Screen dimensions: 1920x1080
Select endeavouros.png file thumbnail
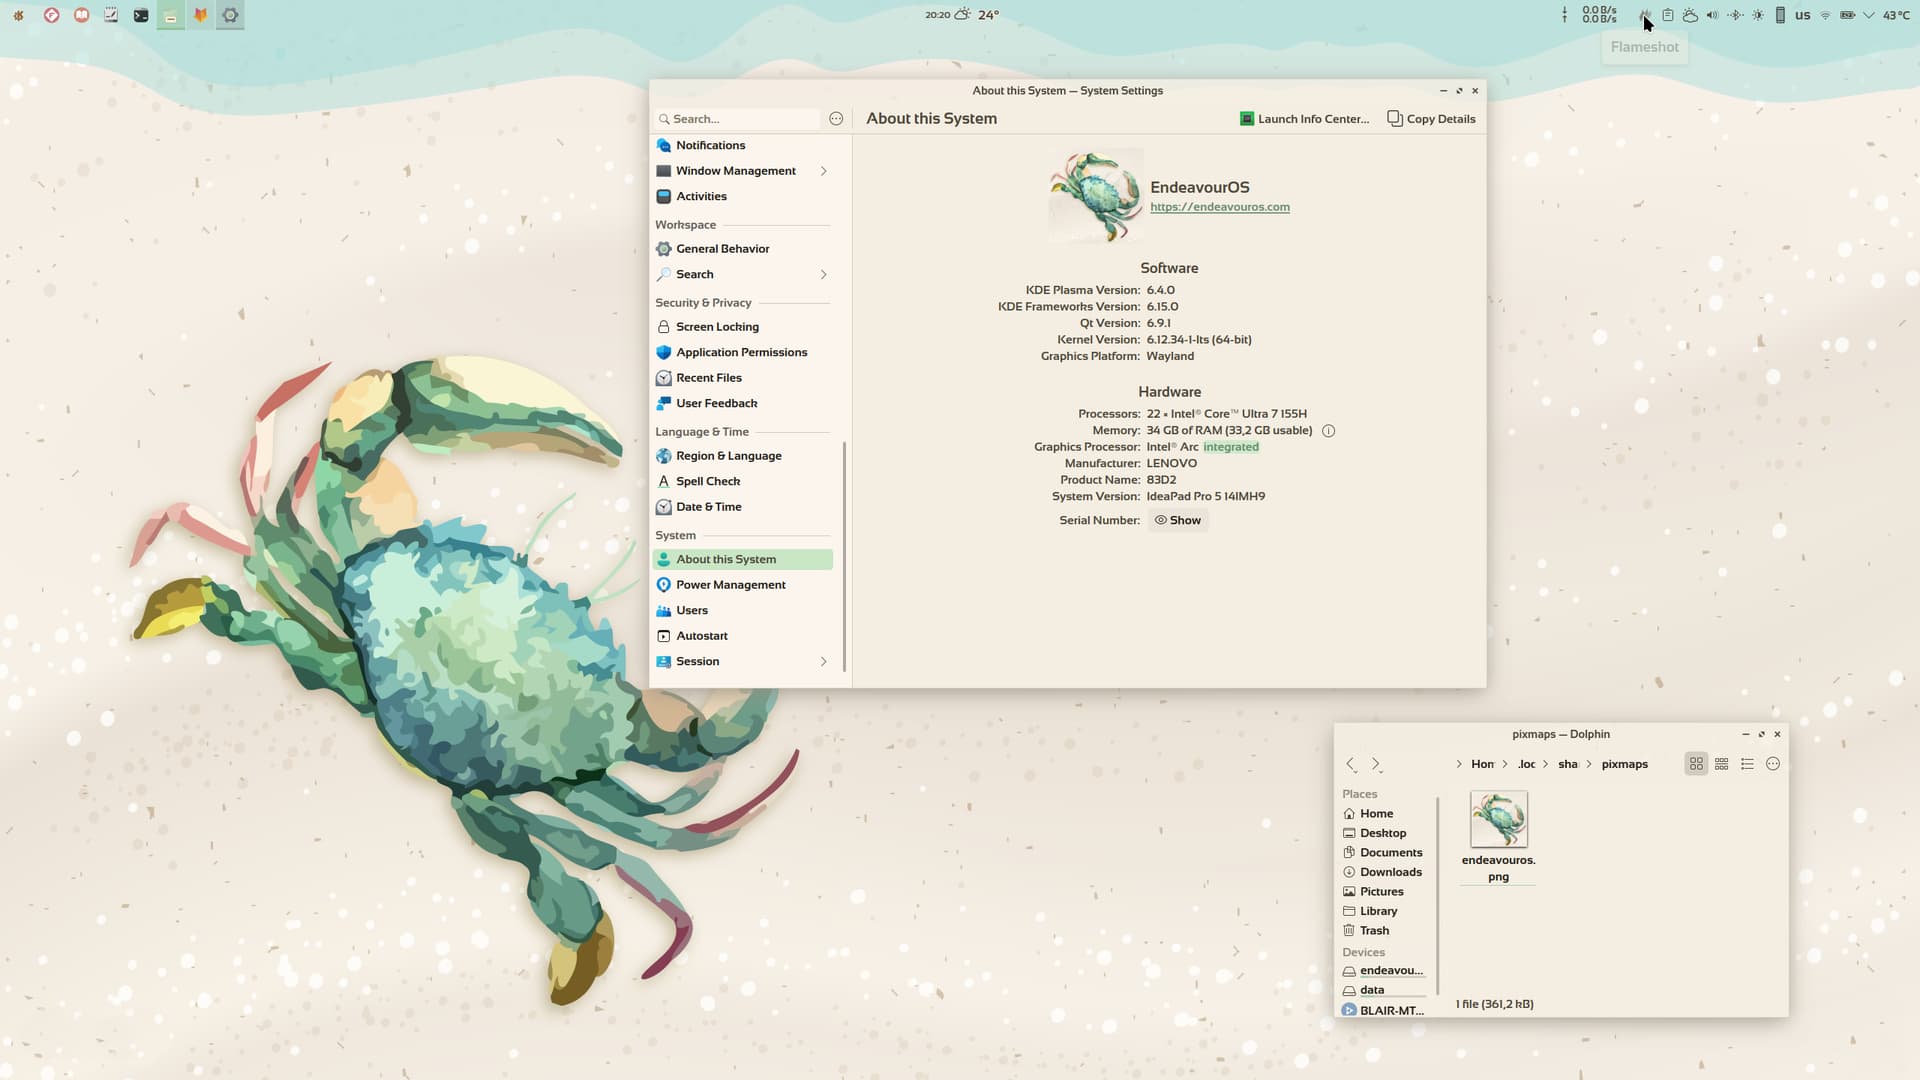(x=1498, y=819)
